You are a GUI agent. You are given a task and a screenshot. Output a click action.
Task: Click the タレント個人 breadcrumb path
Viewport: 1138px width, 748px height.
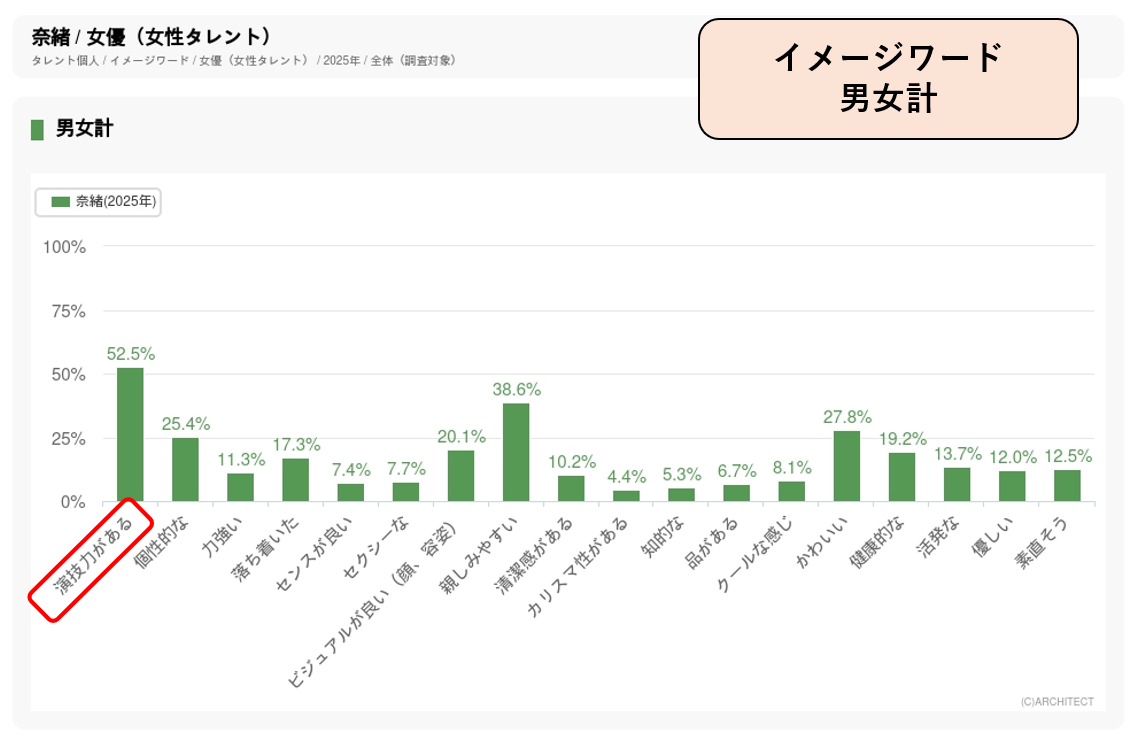pyautogui.click(x=244, y=61)
